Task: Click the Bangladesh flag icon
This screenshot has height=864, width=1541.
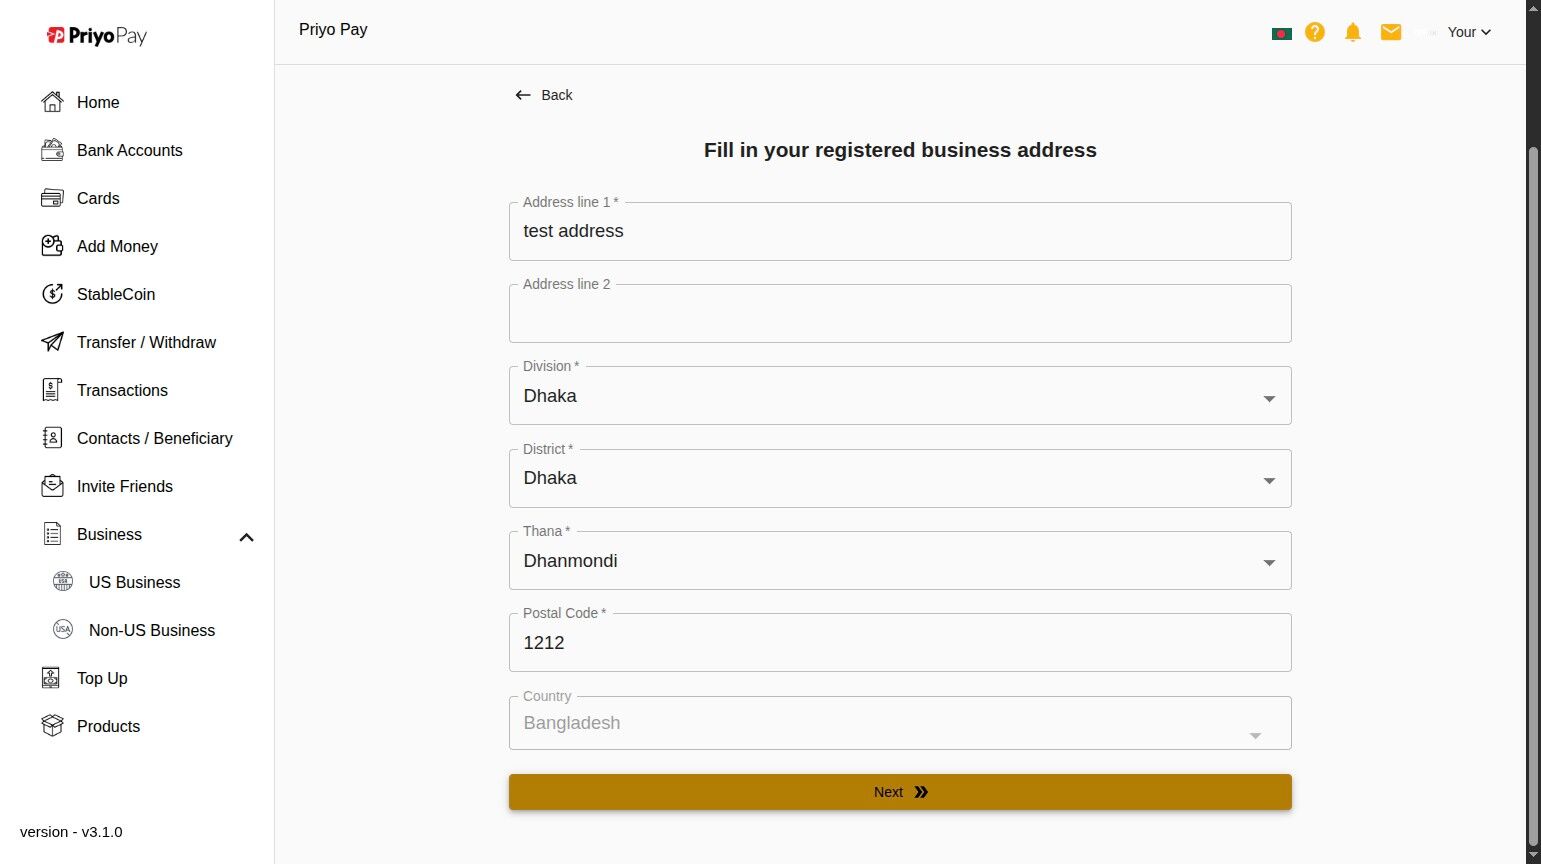Action: click(1281, 33)
